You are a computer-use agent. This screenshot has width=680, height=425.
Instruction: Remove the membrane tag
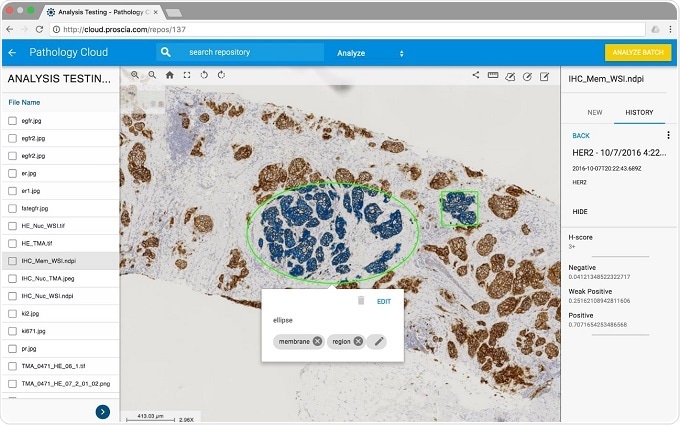pyautogui.click(x=317, y=341)
